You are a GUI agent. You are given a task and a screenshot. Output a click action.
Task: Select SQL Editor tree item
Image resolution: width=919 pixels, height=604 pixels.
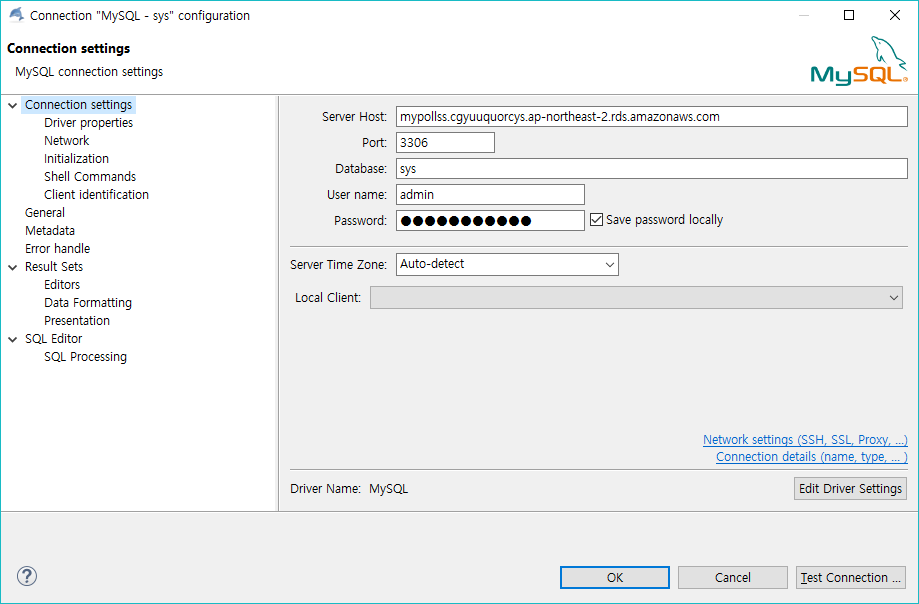(53, 339)
